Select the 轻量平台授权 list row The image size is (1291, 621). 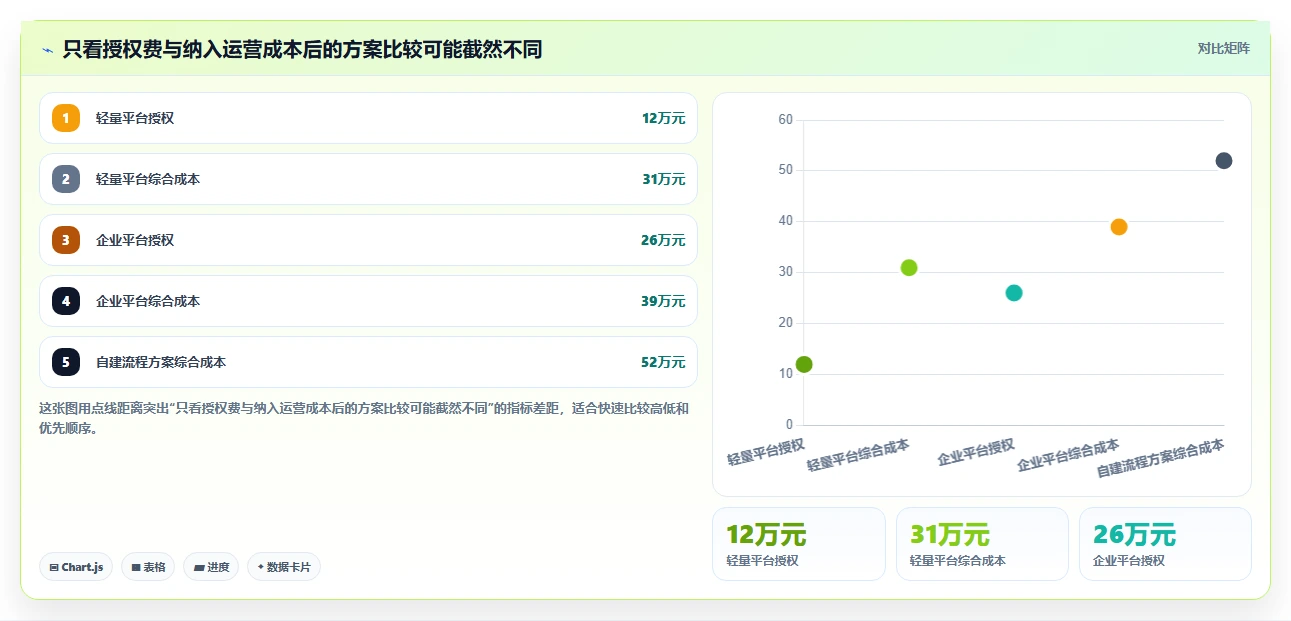click(x=368, y=118)
